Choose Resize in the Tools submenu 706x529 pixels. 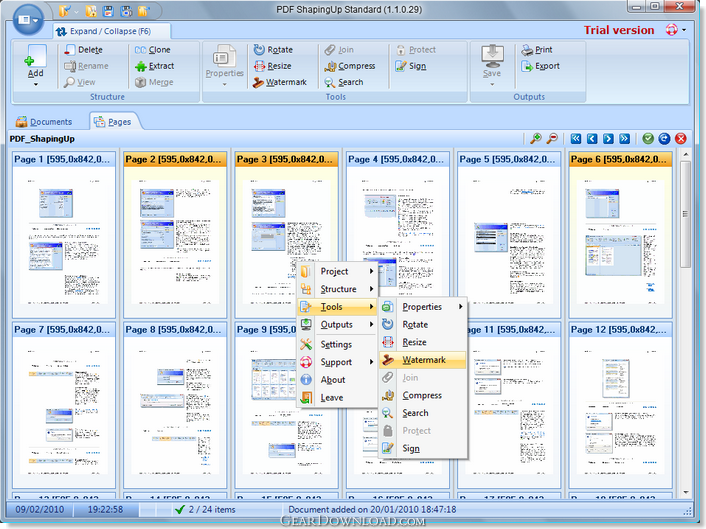[x=423, y=342]
